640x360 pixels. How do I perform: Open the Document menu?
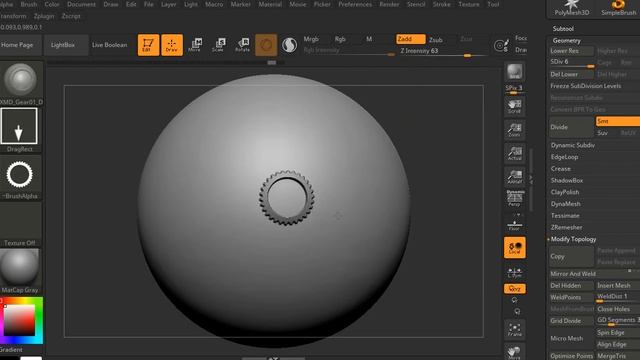click(x=81, y=4)
